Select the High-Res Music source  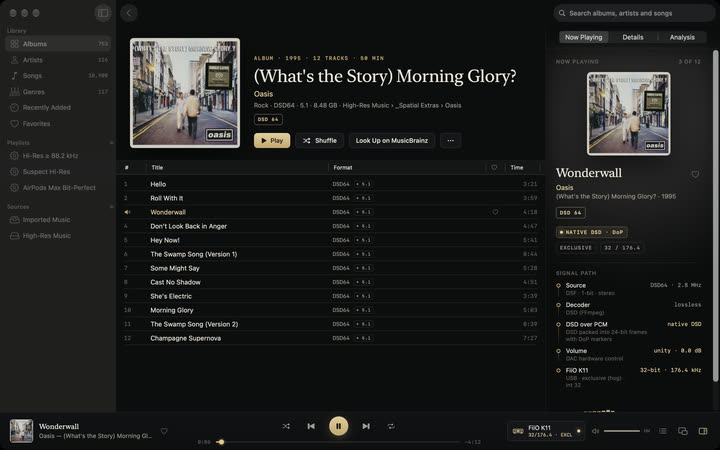point(58,236)
